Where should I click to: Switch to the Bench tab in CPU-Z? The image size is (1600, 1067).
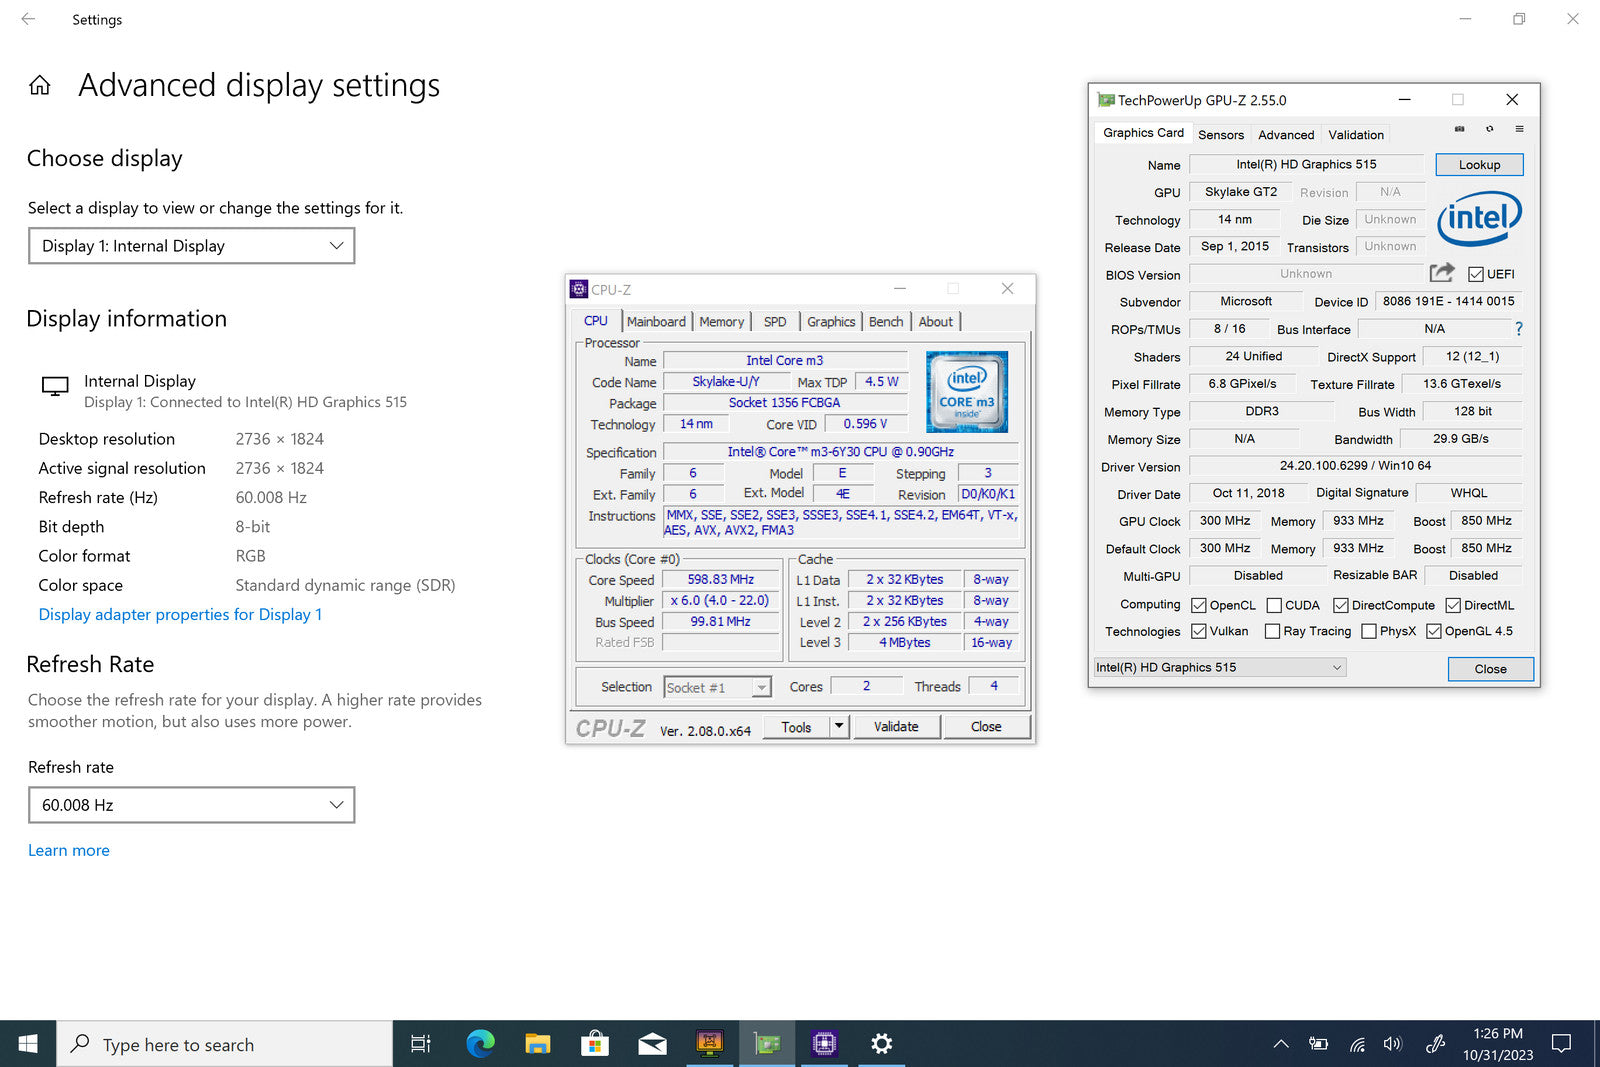(x=886, y=321)
